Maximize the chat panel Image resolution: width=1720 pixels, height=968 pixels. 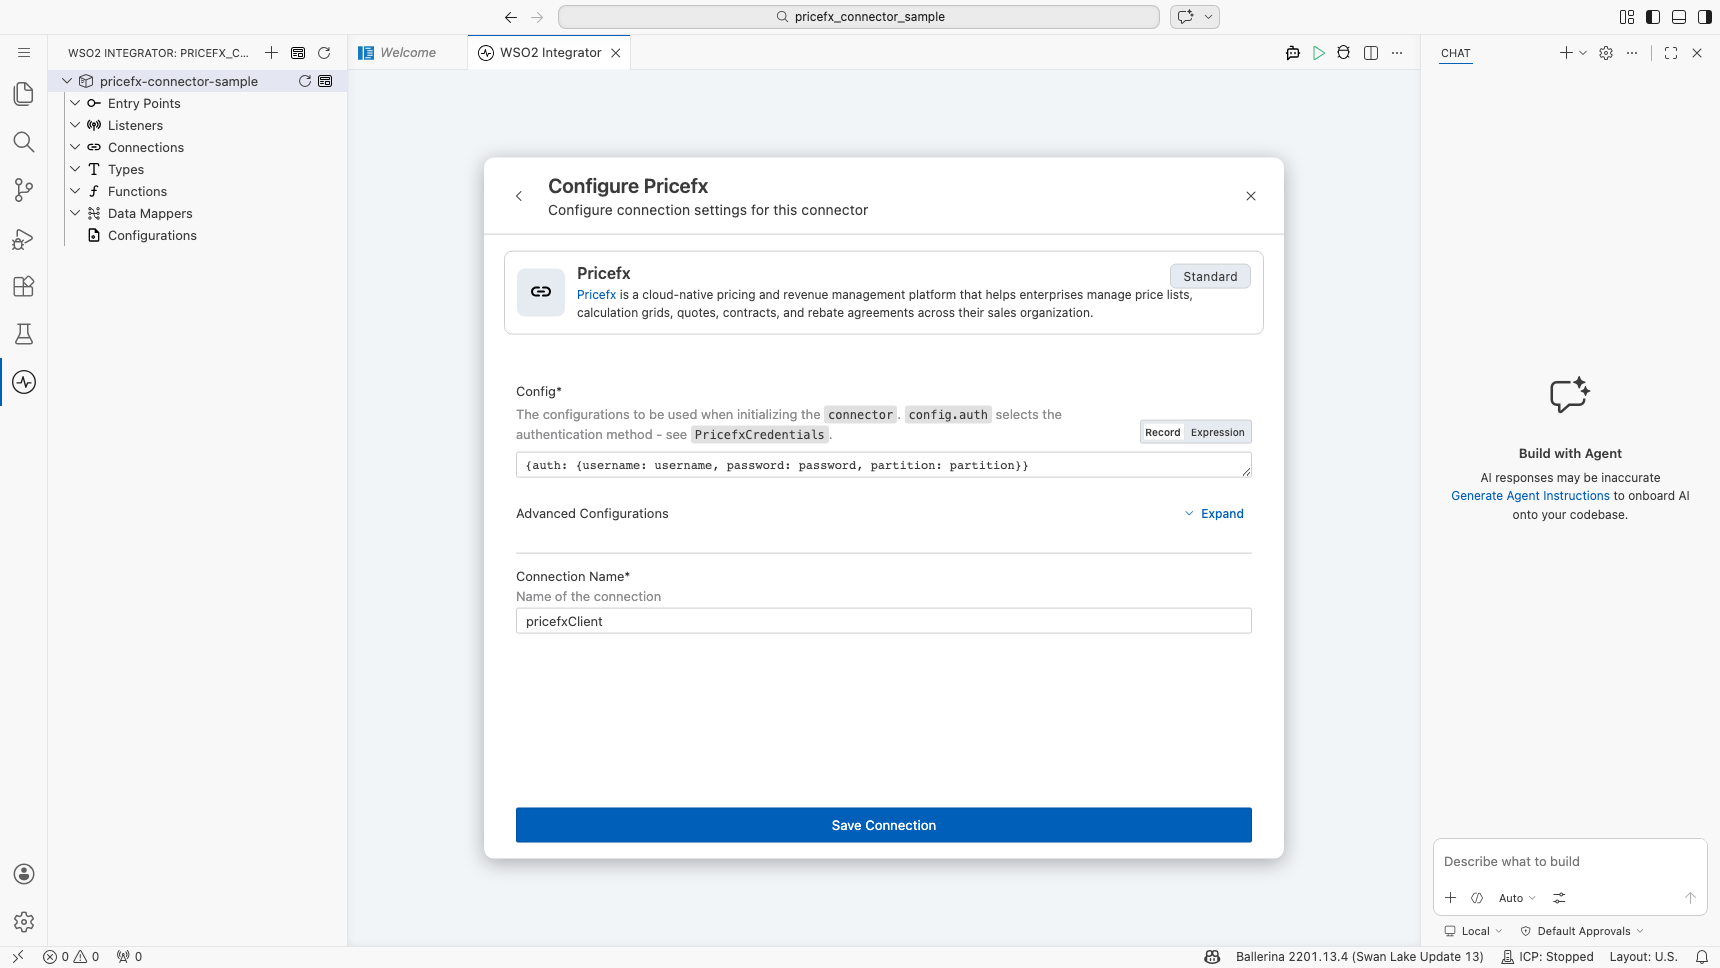(1671, 53)
